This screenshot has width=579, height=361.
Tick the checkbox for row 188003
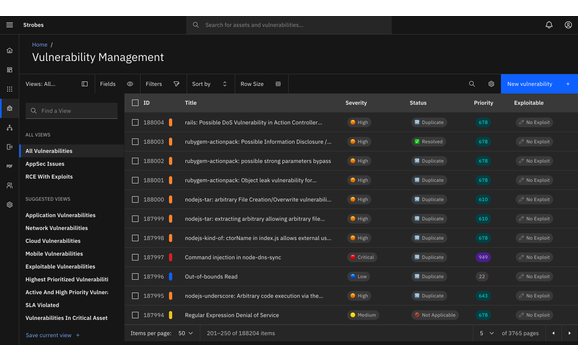(135, 142)
